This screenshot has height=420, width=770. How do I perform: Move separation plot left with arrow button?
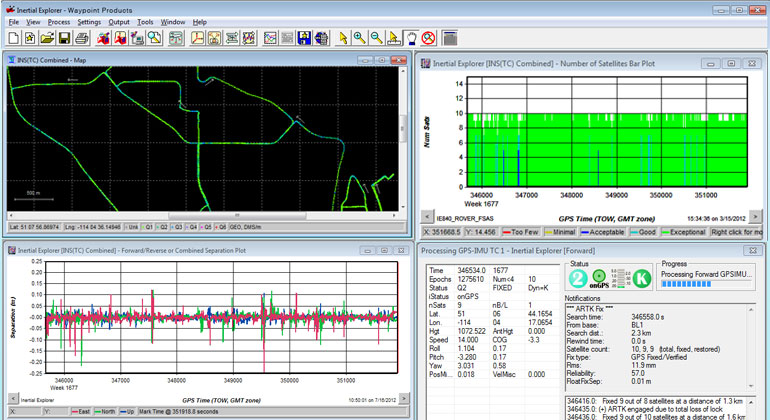[13, 398]
